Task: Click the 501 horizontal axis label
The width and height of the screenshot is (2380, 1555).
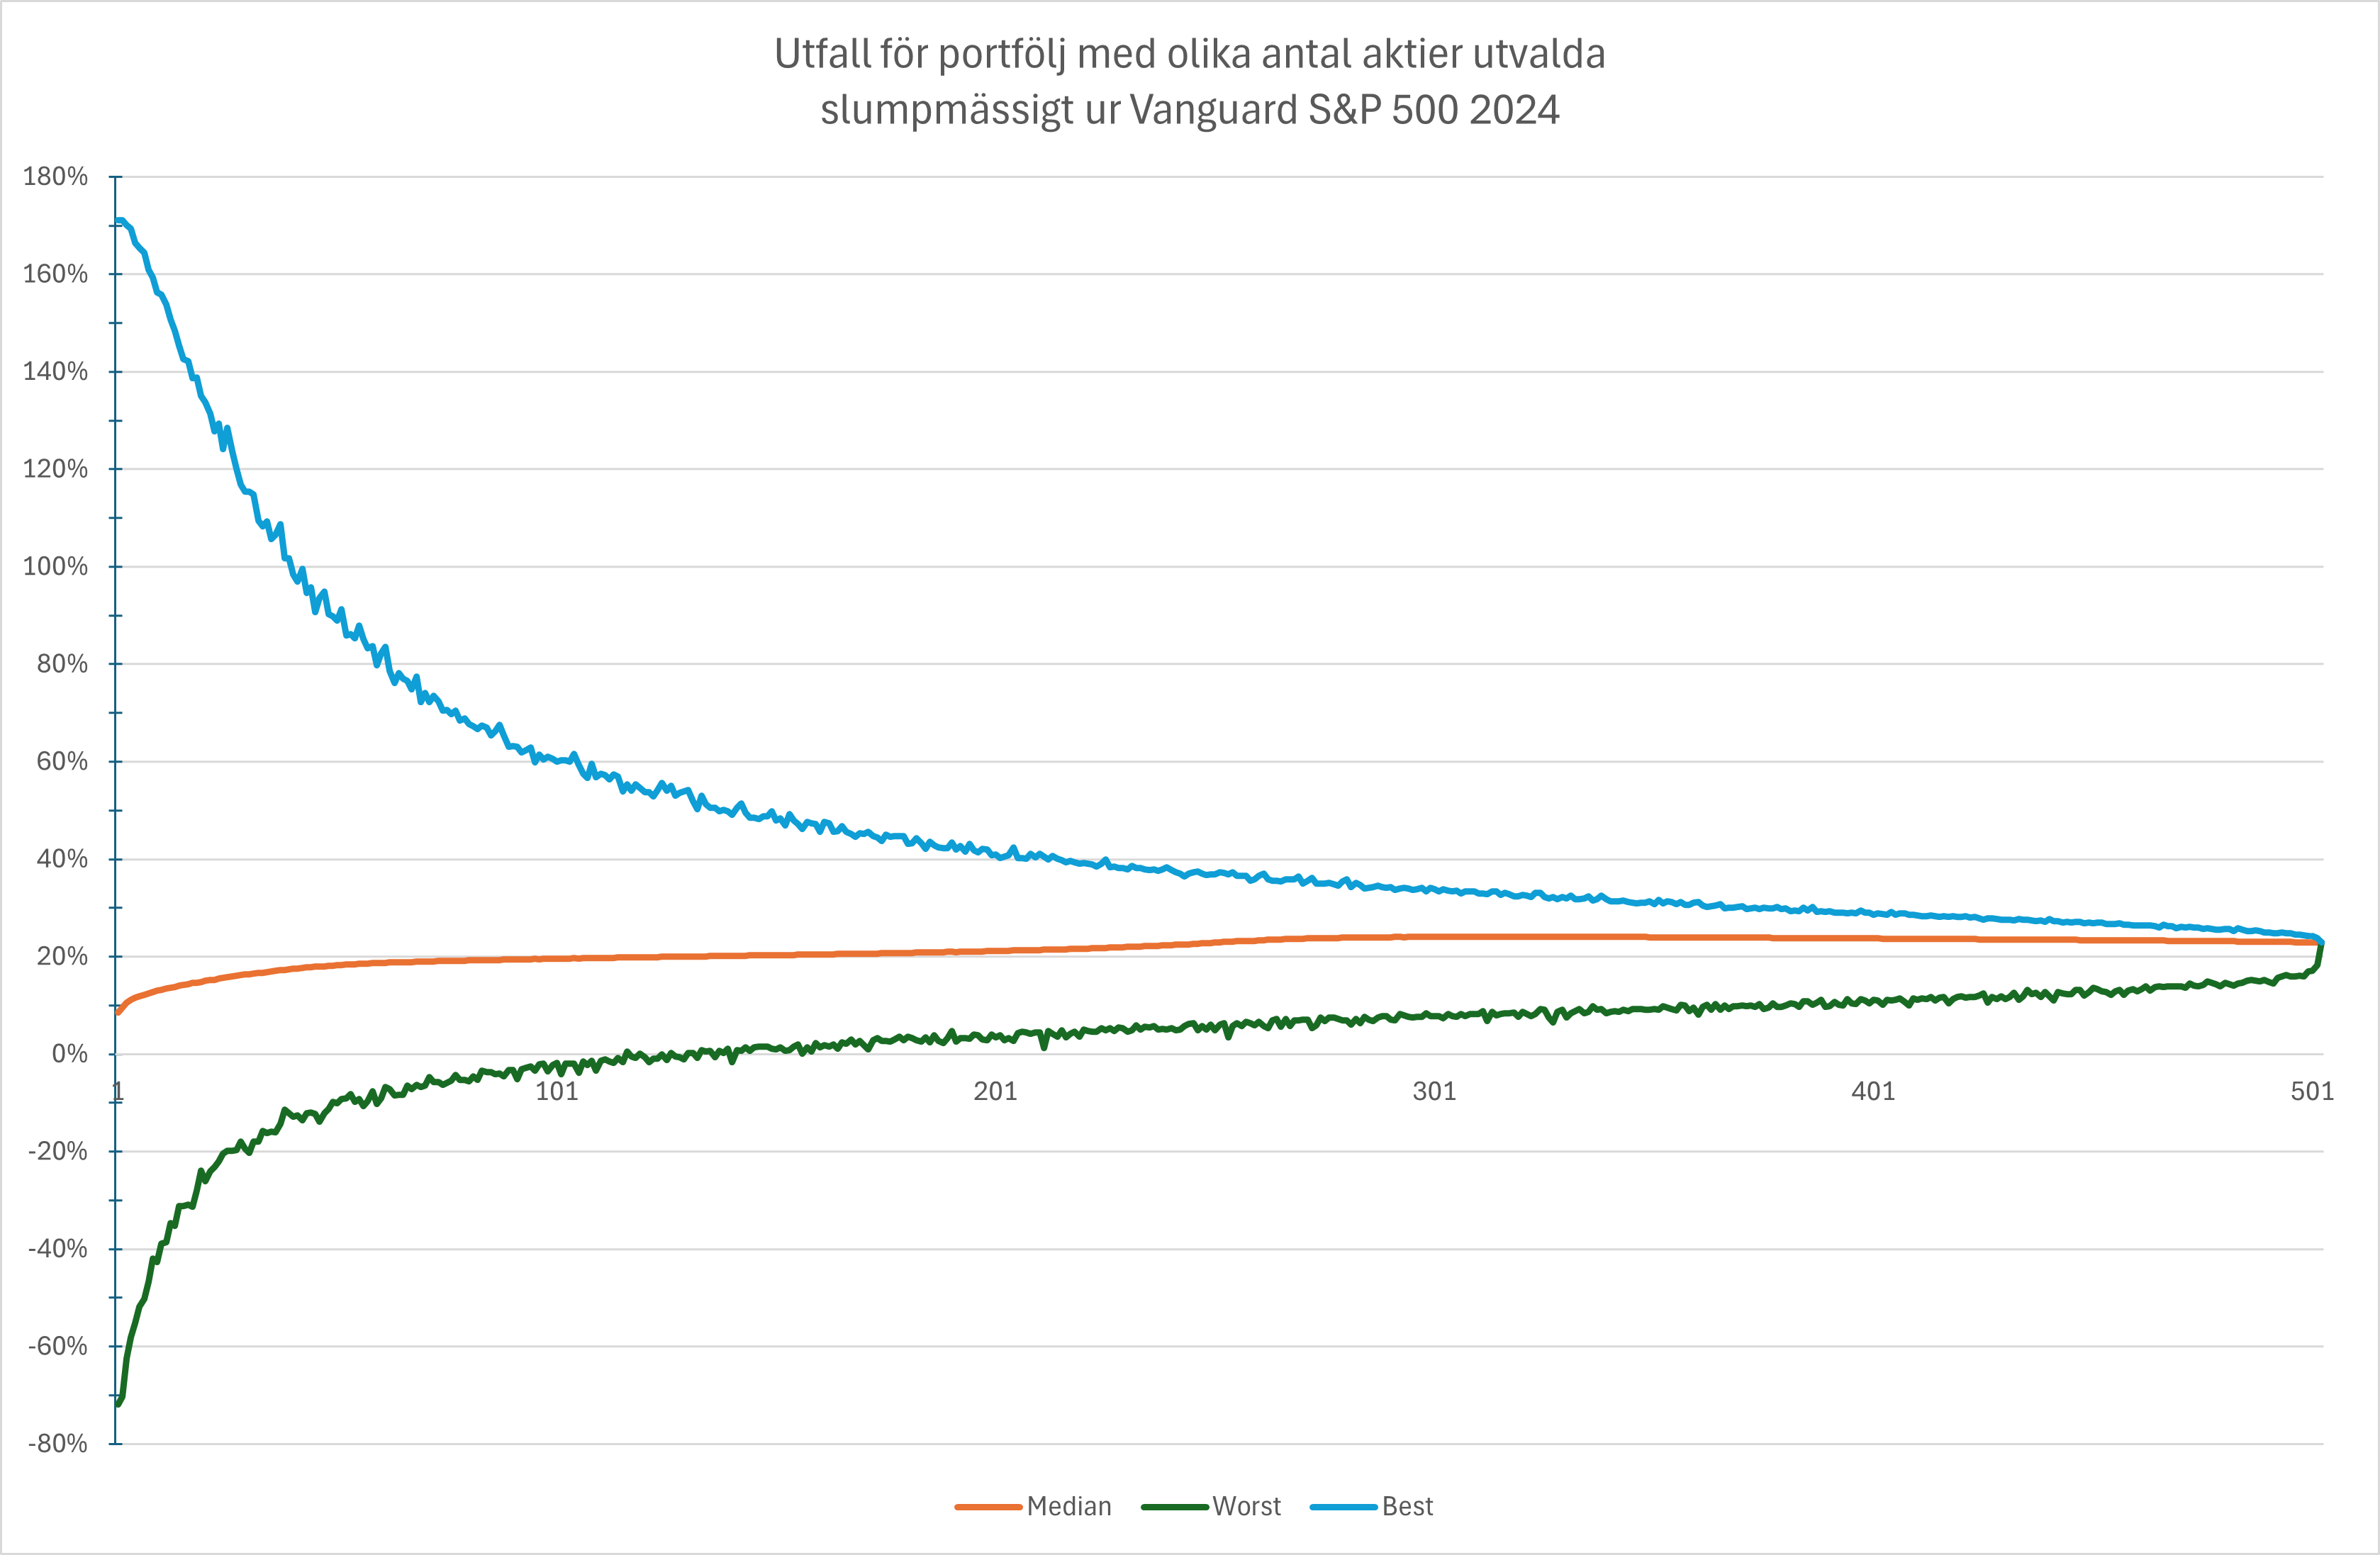Action: pos(2312,1091)
